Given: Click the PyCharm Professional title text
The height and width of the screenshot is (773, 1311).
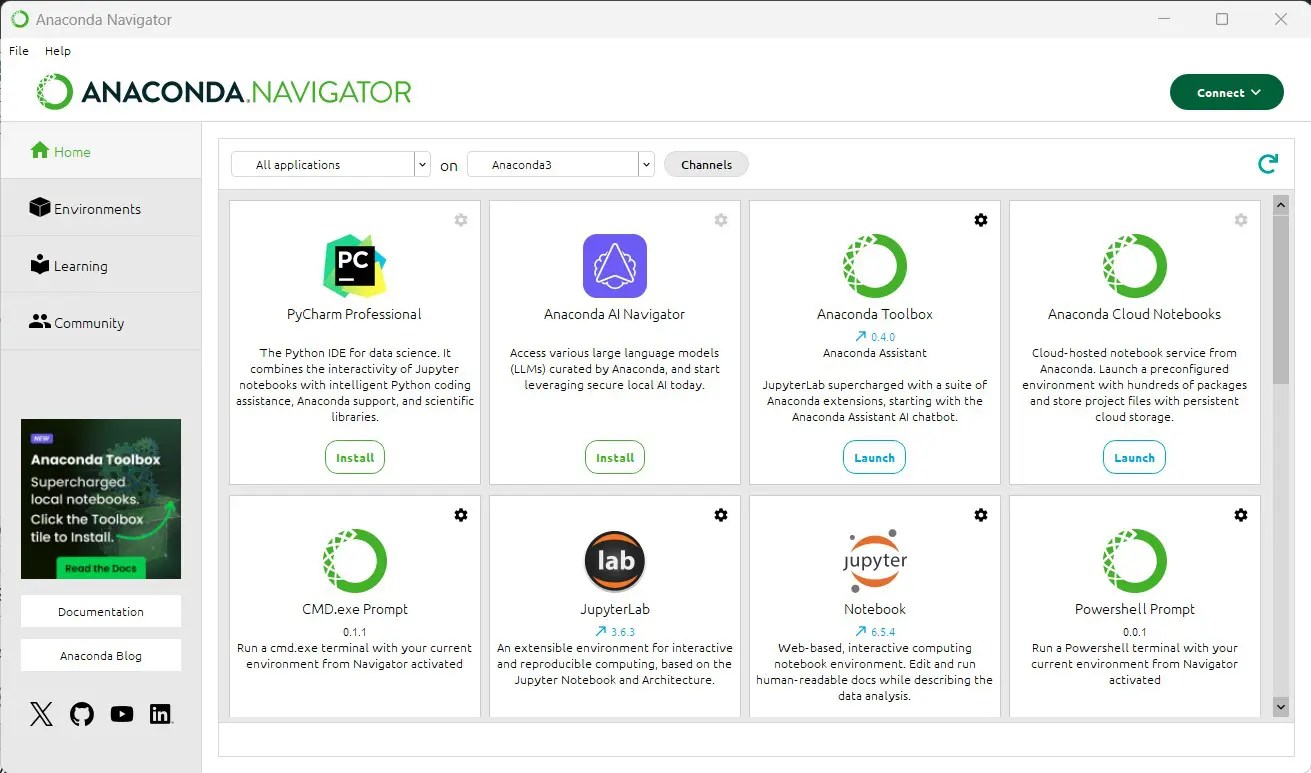Looking at the screenshot, I should point(354,314).
